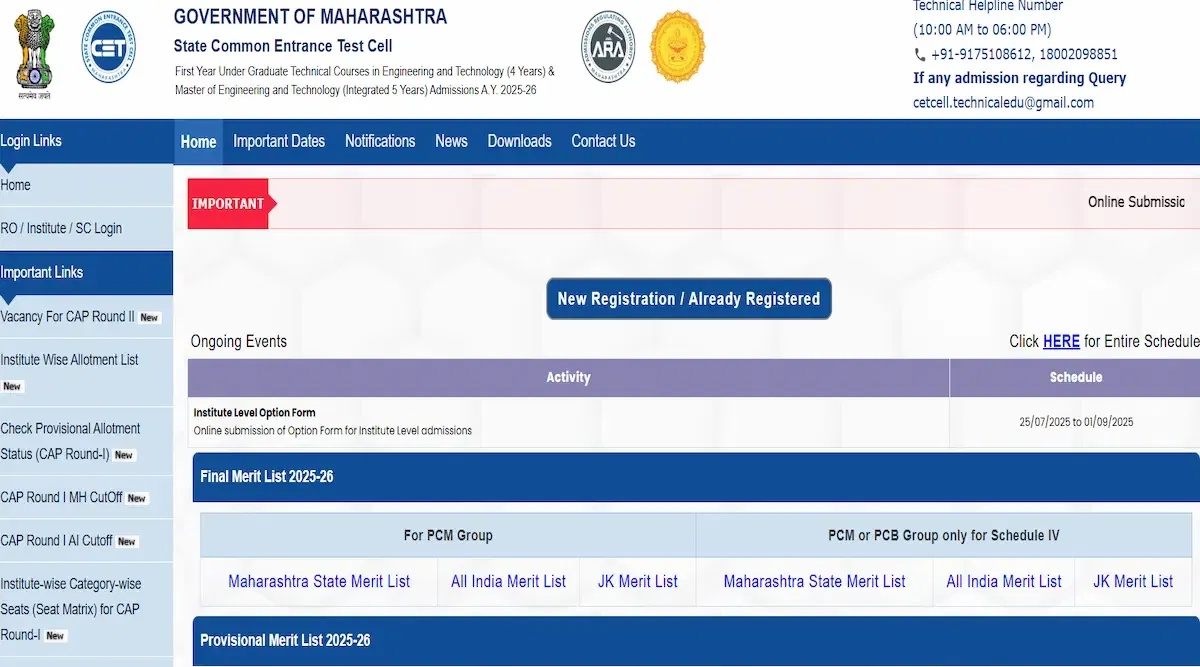
Task: Open the Home tab in top navigation bar
Action: 198,142
